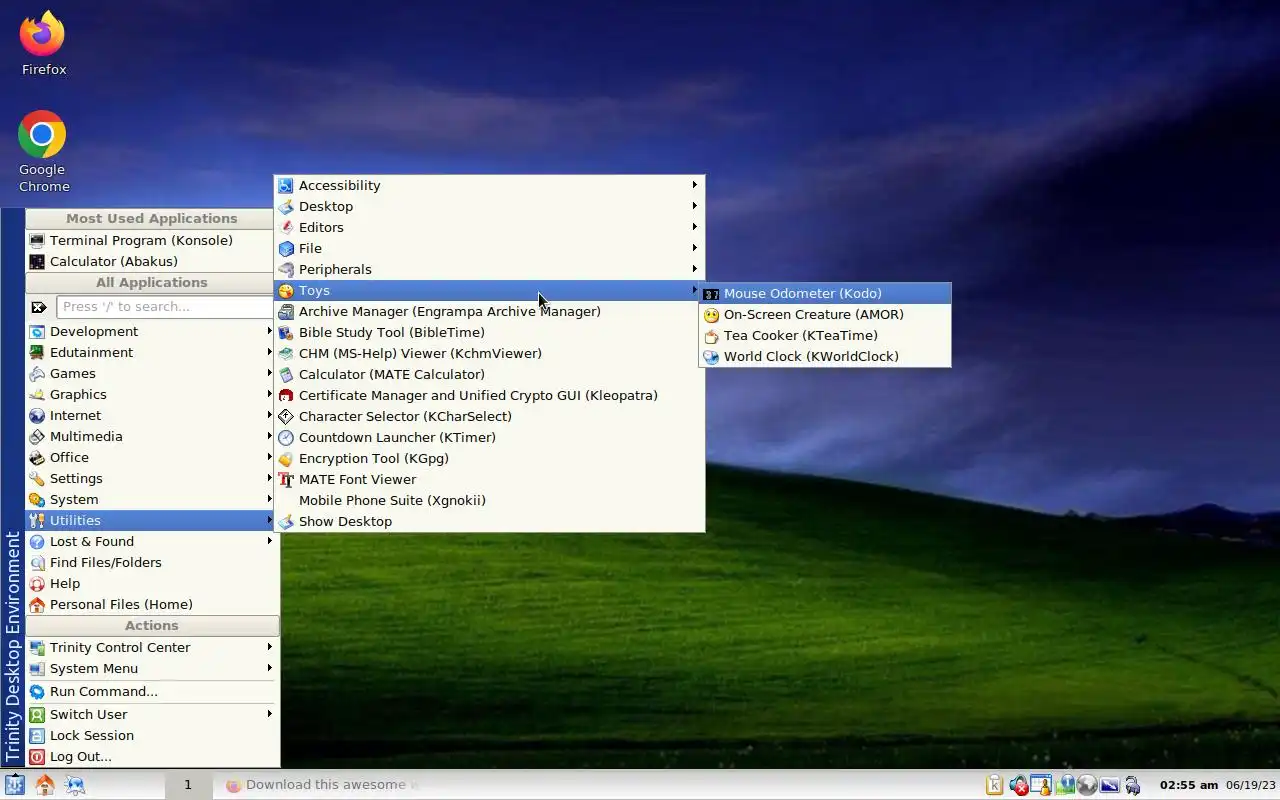Open the File submenu in Utilities

(x=489, y=248)
